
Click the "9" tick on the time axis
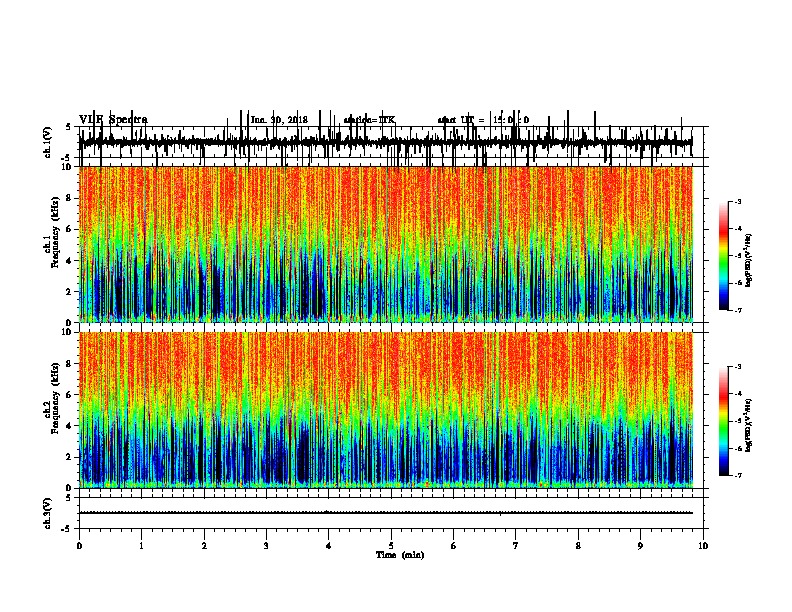point(640,546)
